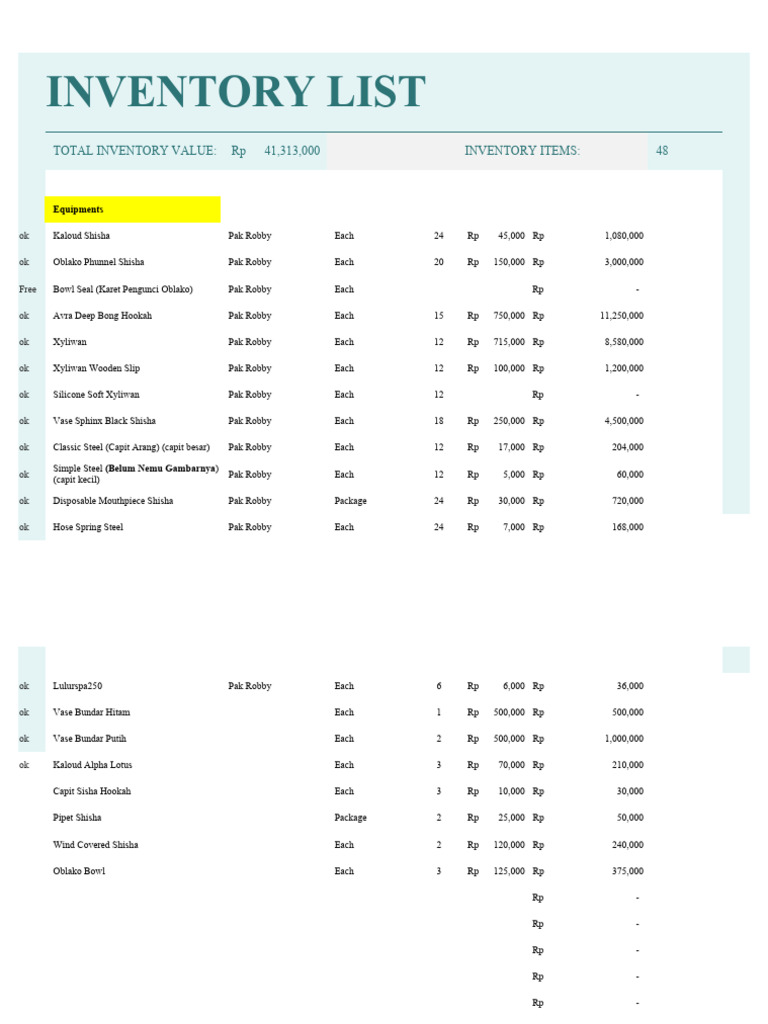Click the 204,000 total for Classic Steel
This screenshot has height=1024, width=768.
pyautogui.click(x=628, y=447)
